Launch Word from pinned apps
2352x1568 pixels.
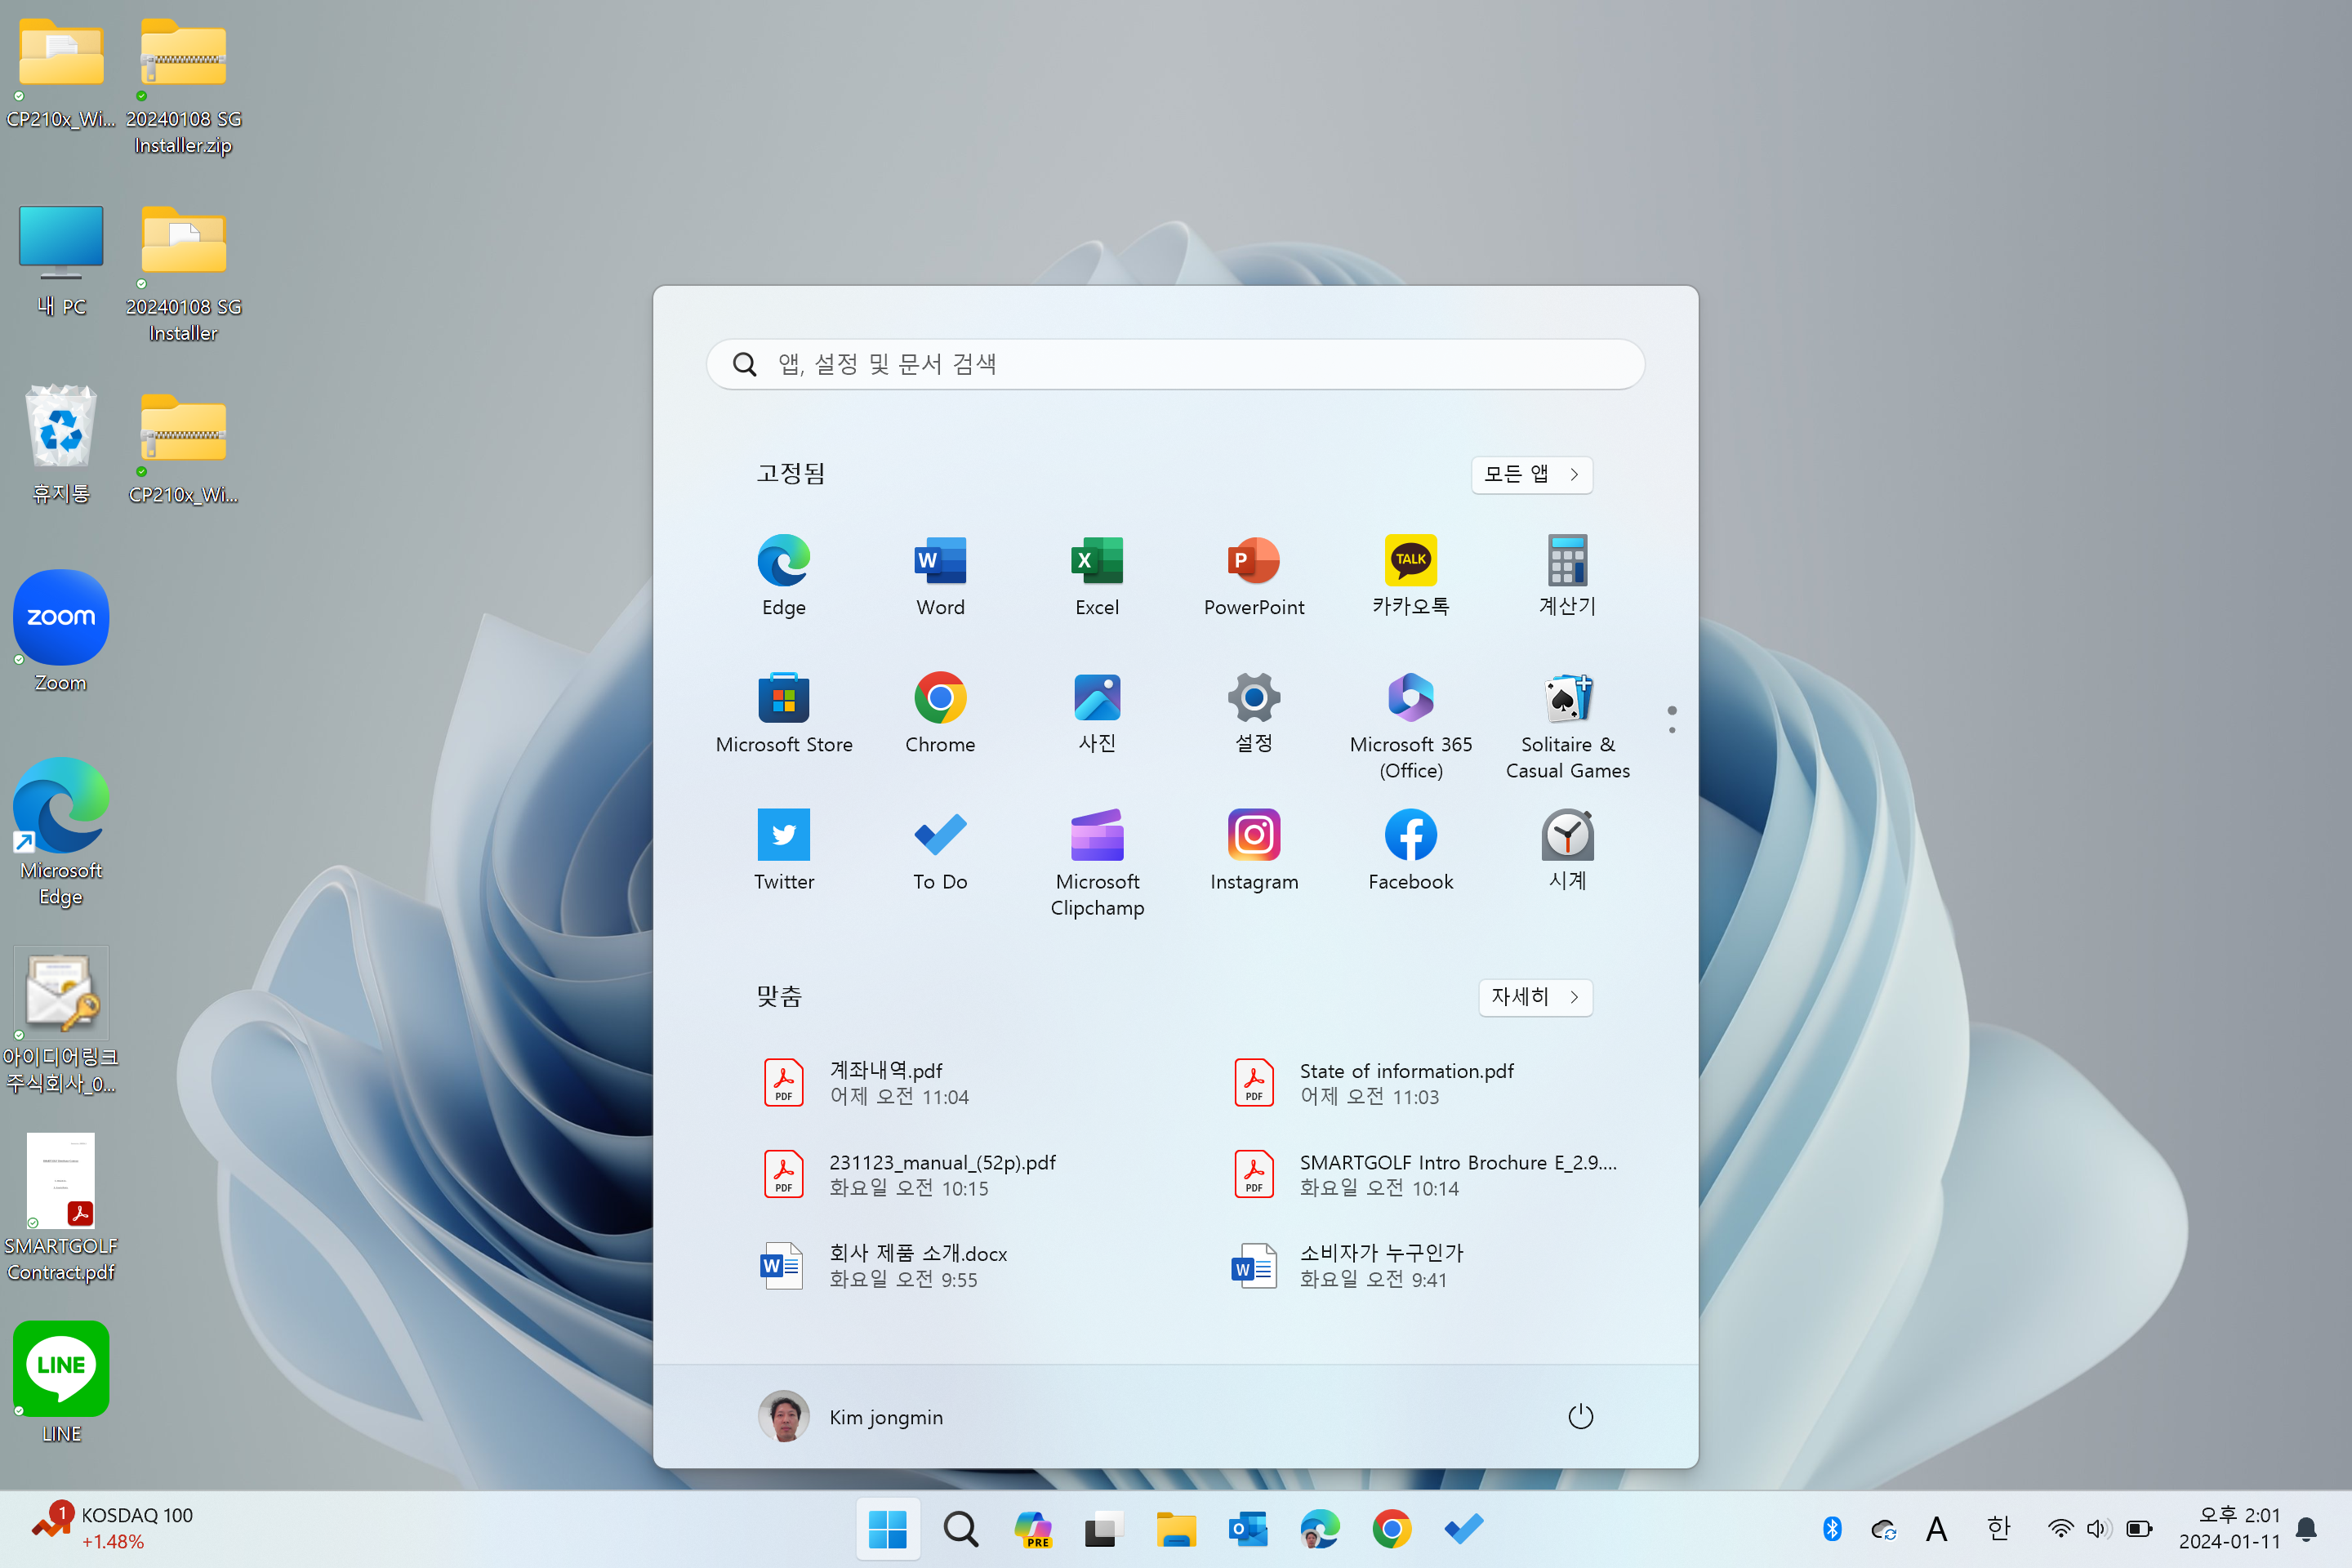(x=940, y=574)
